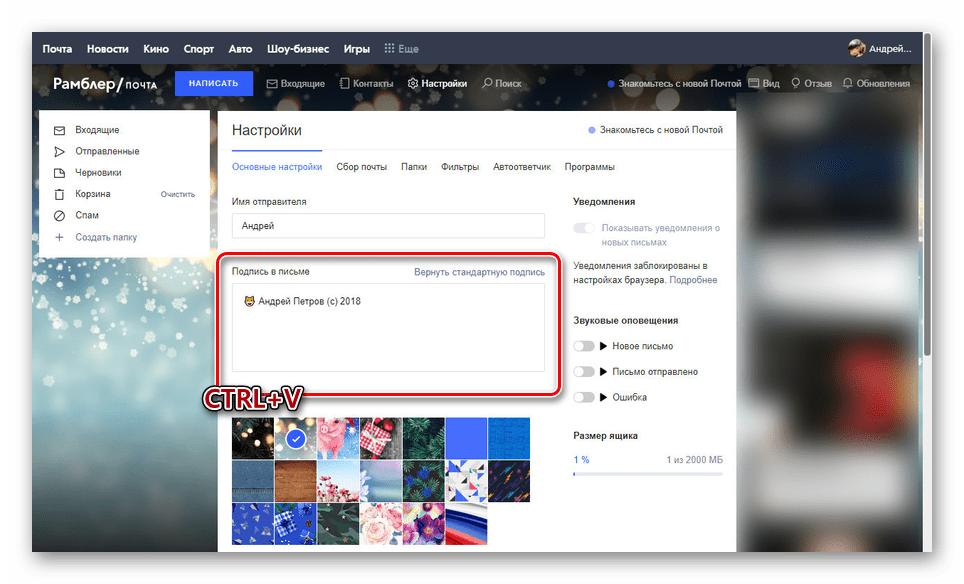Toggle the Новое письмо sound switch
Screen dimensions: 964x584
pyautogui.click(x=584, y=346)
